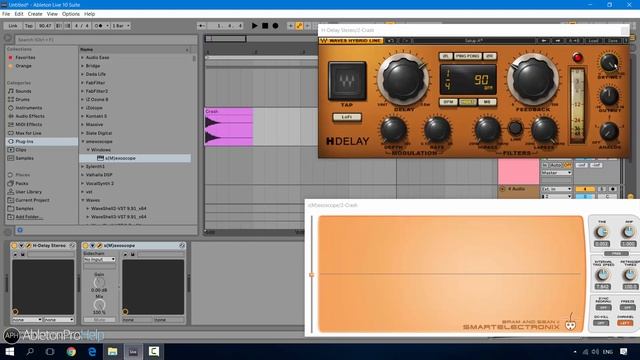The image size is (640, 360).
Task: Open the 1 Bar quantization dropdown
Action: pyautogui.click(x=121, y=26)
